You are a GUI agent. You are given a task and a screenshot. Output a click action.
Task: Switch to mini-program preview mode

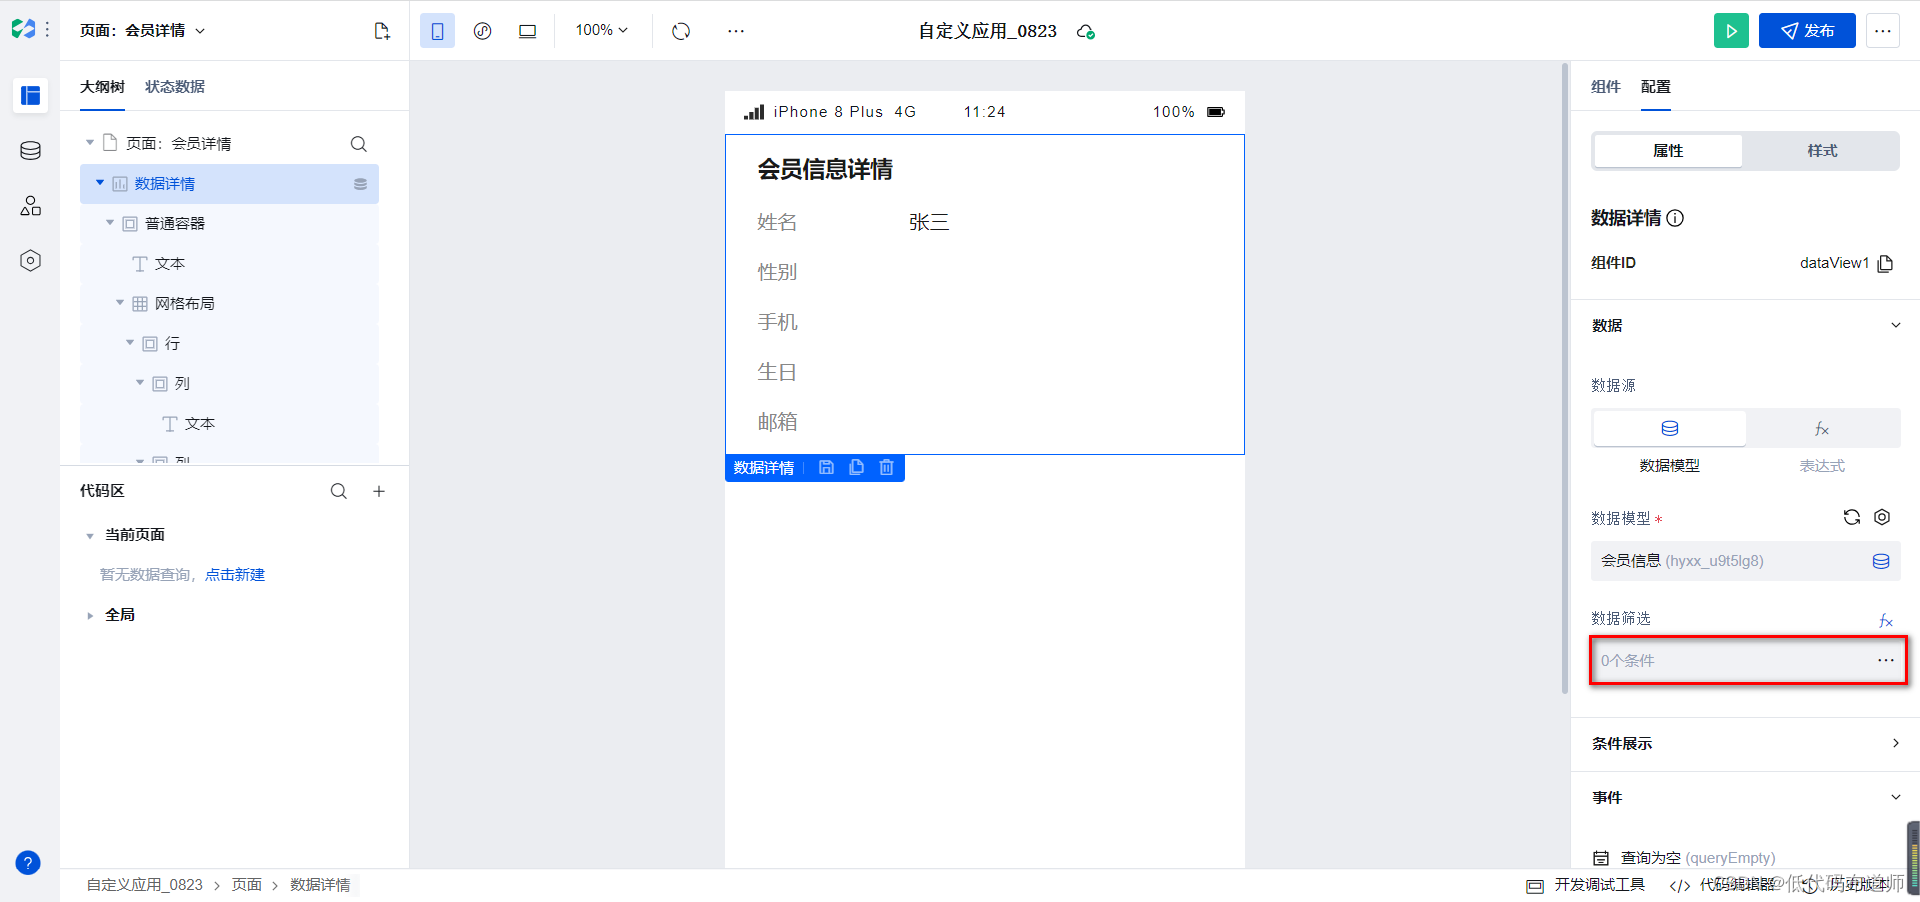tap(482, 31)
